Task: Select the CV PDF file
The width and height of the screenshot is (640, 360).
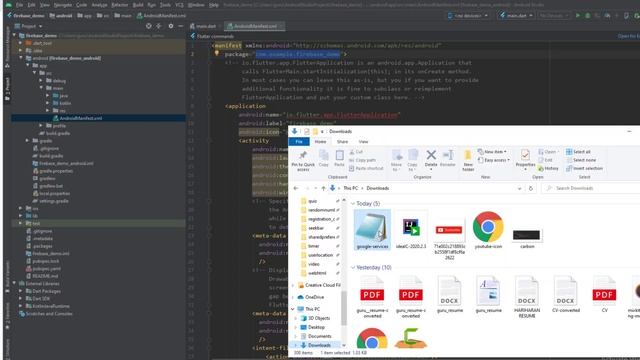Action: pos(604,294)
